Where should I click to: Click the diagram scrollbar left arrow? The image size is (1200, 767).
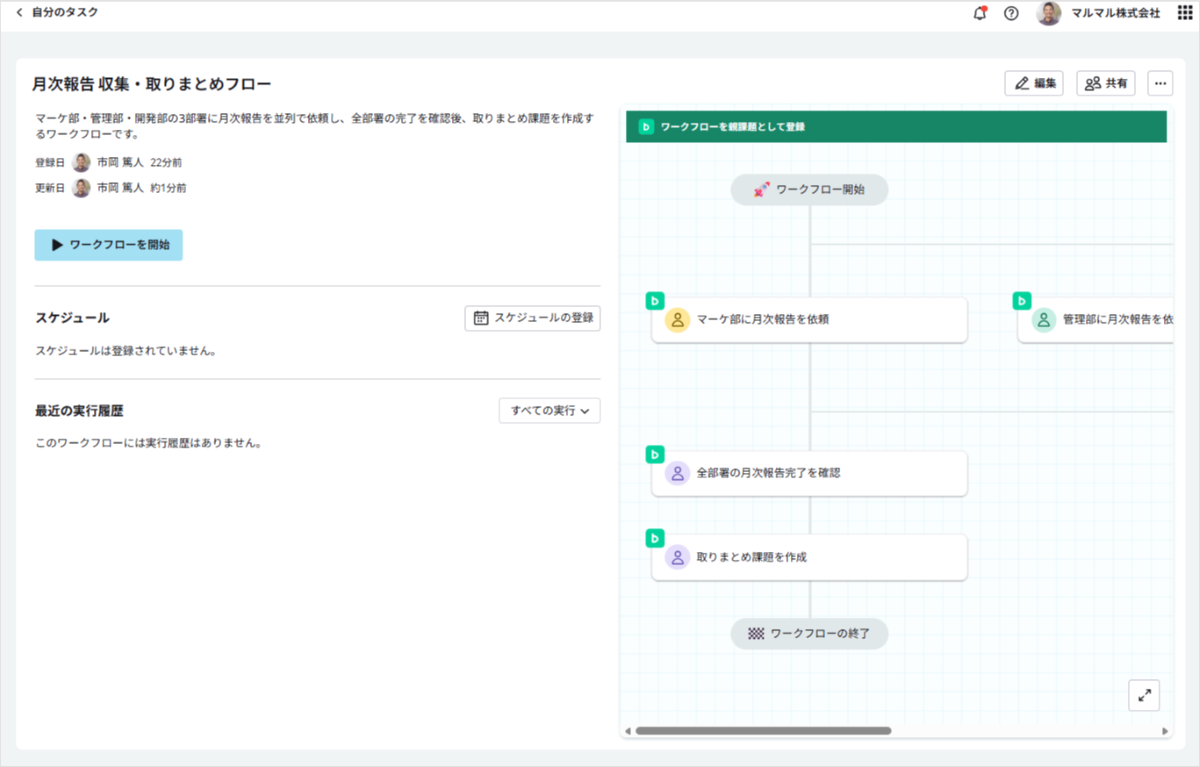(x=626, y=731)
